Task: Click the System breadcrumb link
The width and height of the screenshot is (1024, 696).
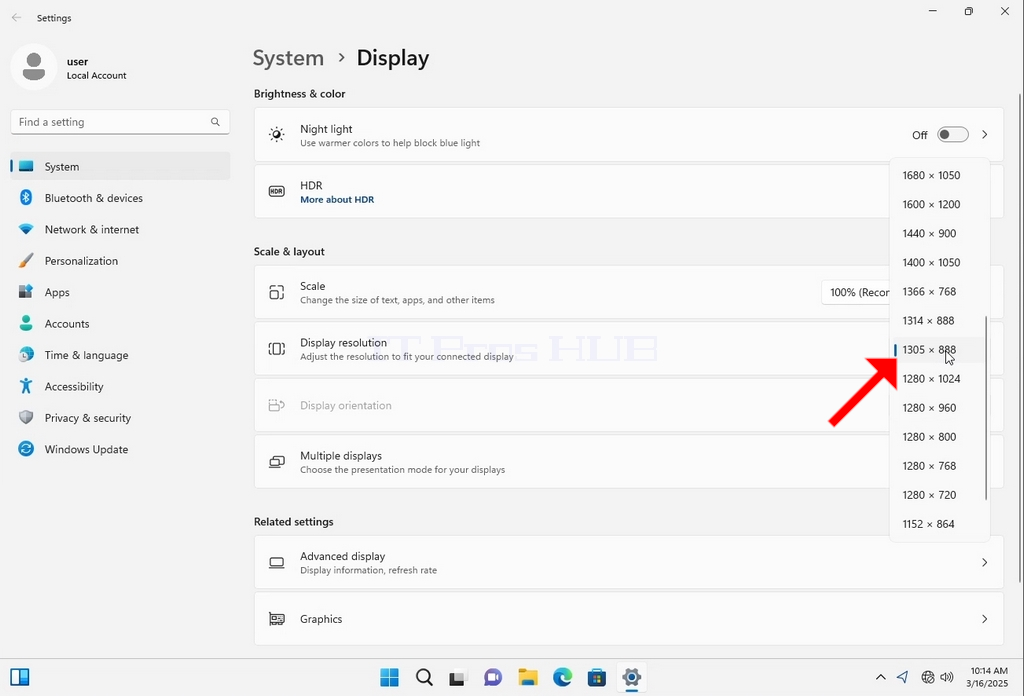Action: pyautogui.click(x=288, y=58)
